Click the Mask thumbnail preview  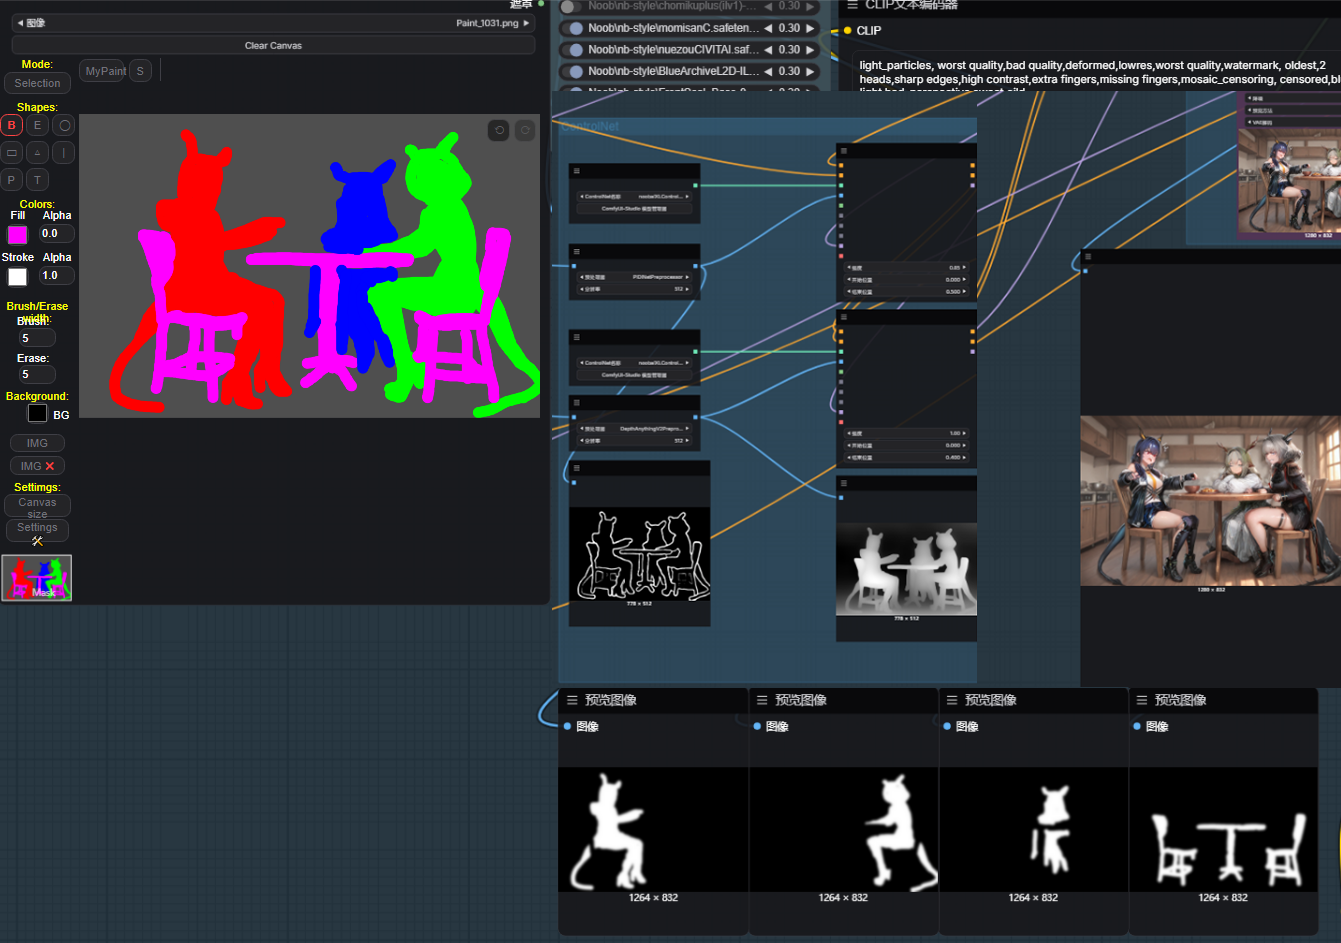(37, 578)
